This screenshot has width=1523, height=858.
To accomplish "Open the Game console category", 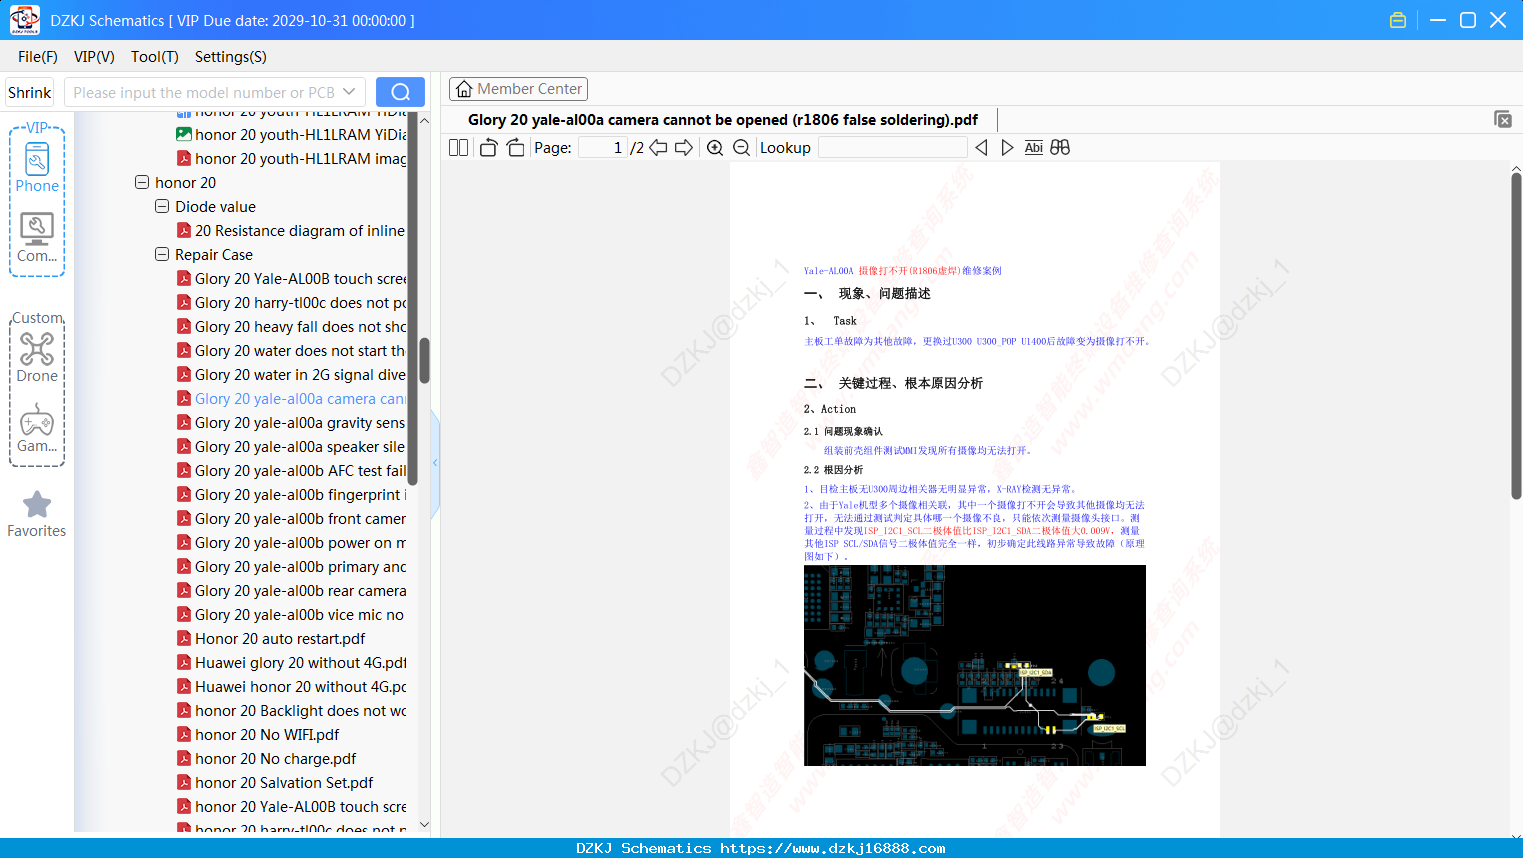I will [x=37, y=429].
